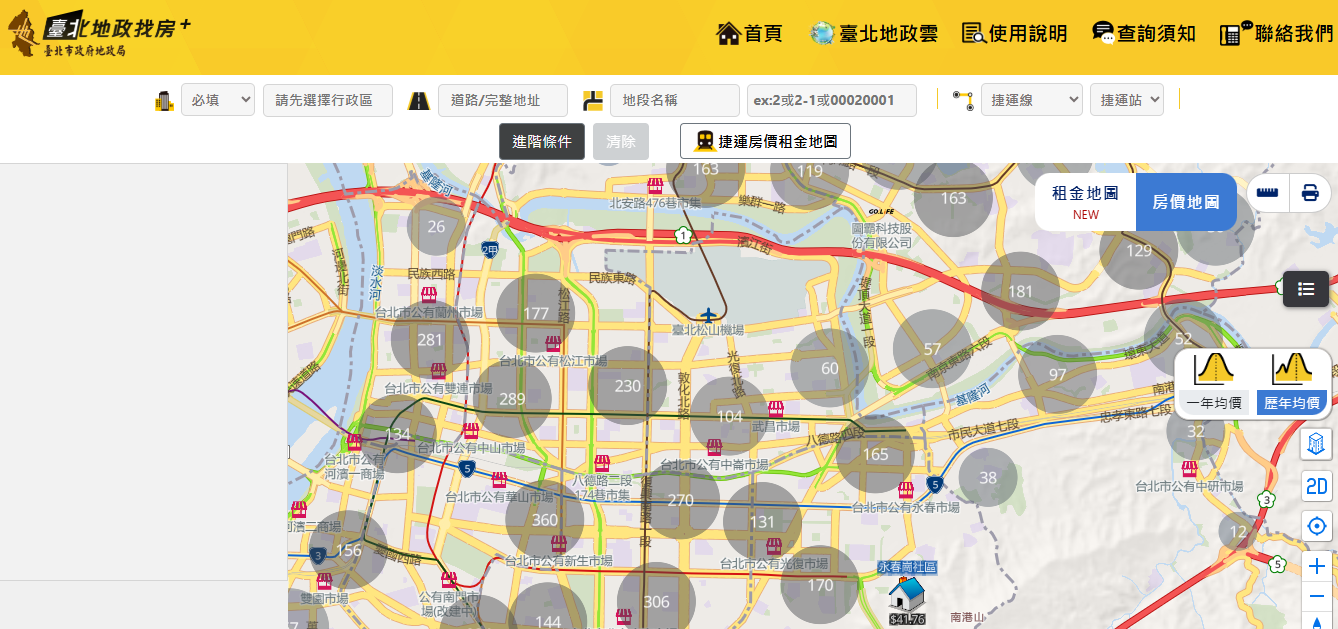Open the legend list panel icon
1338x629 pixels.
(1305, 289)
